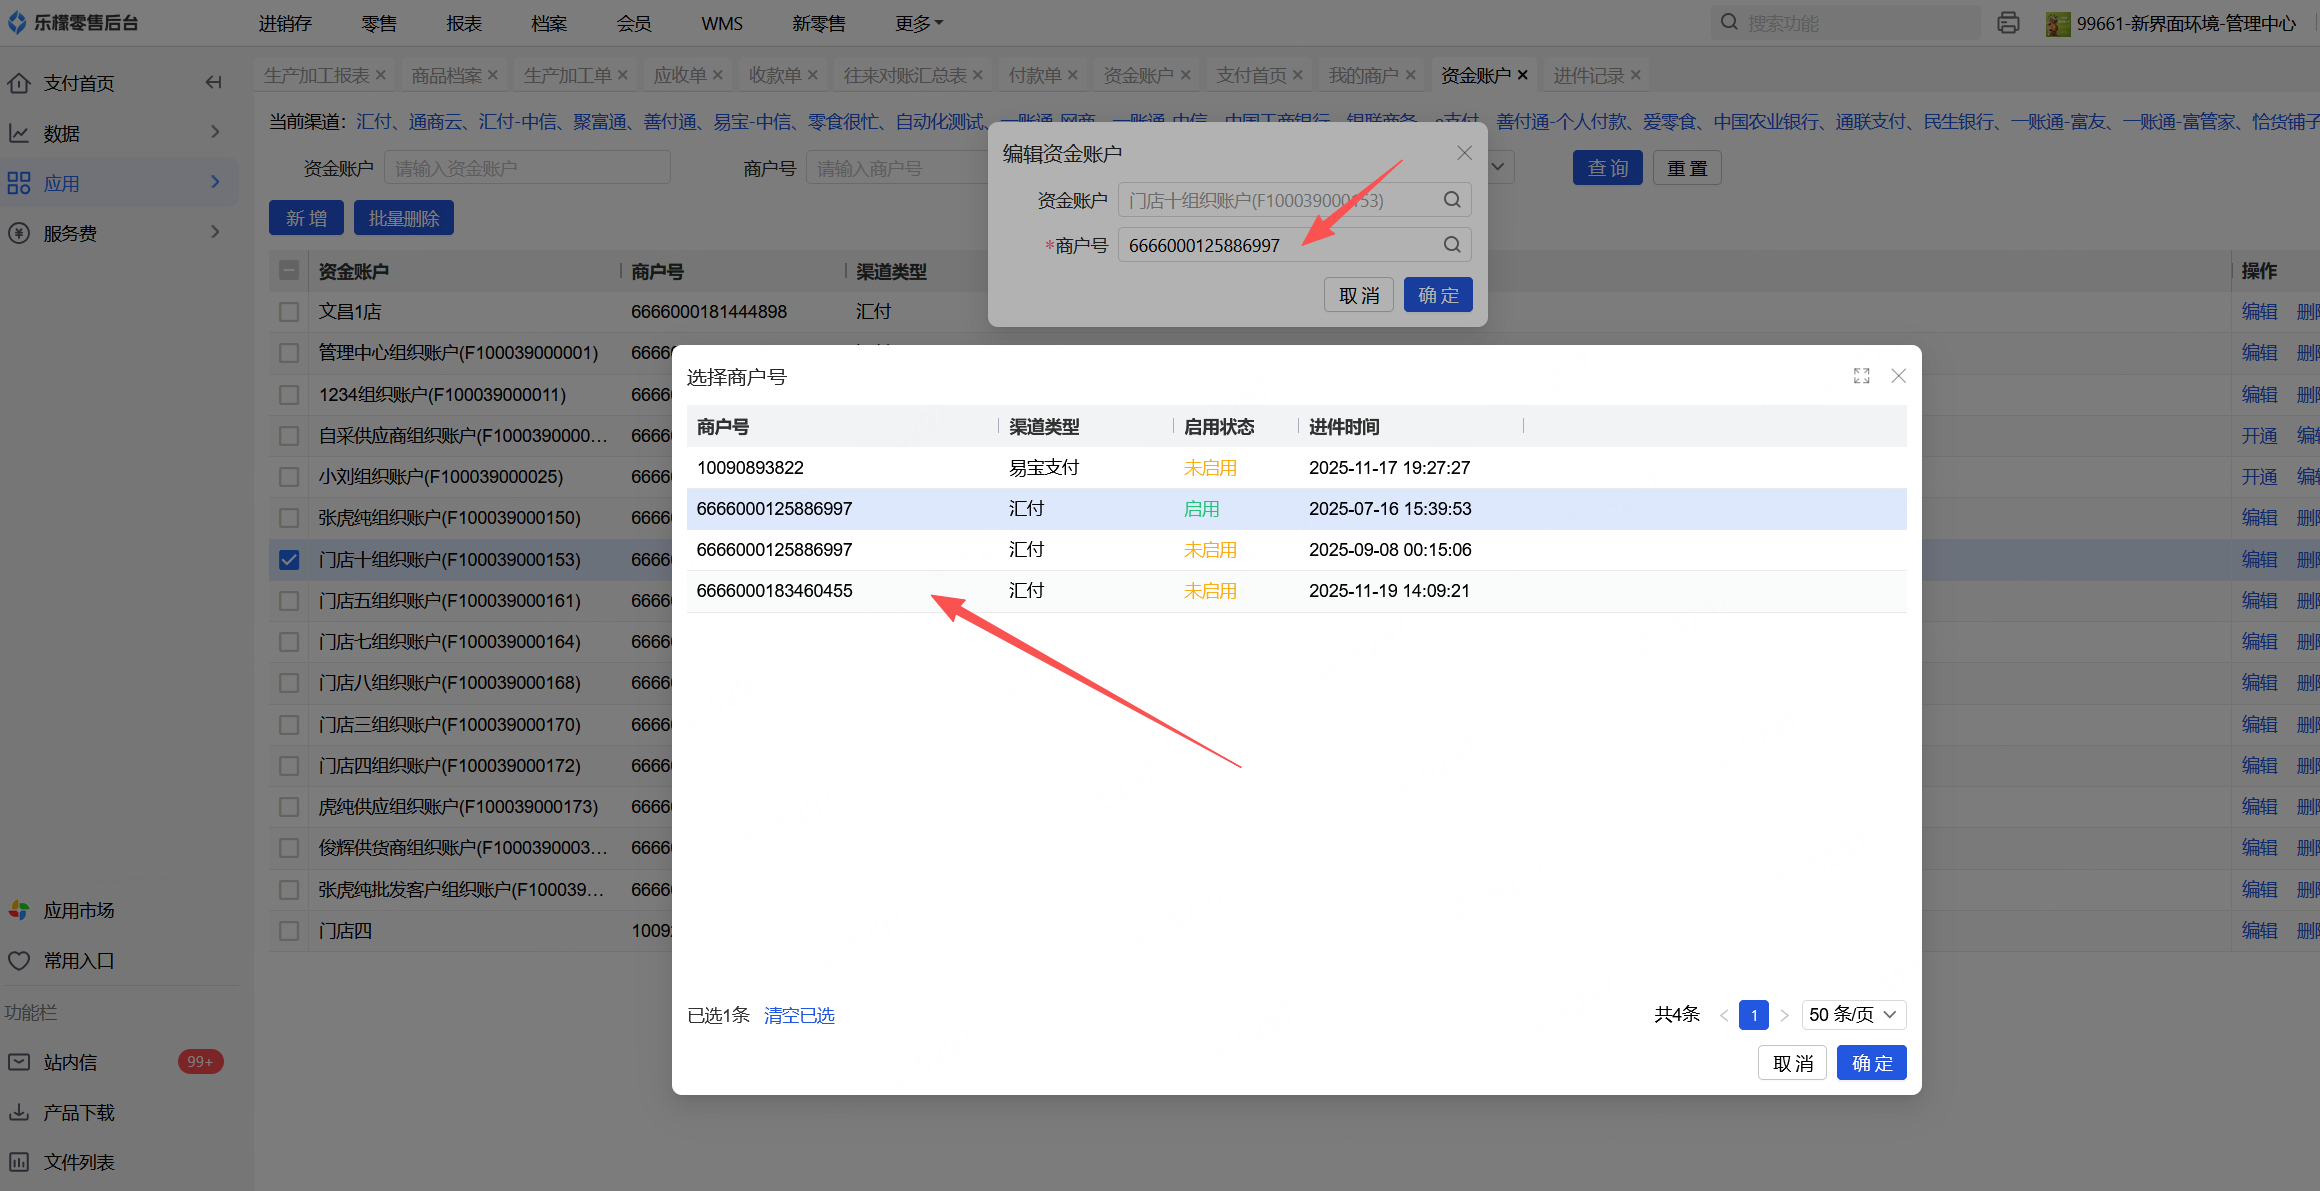Open 应用市场 colorful icon
2320x1191 pixels.
(x=19, y=910)
